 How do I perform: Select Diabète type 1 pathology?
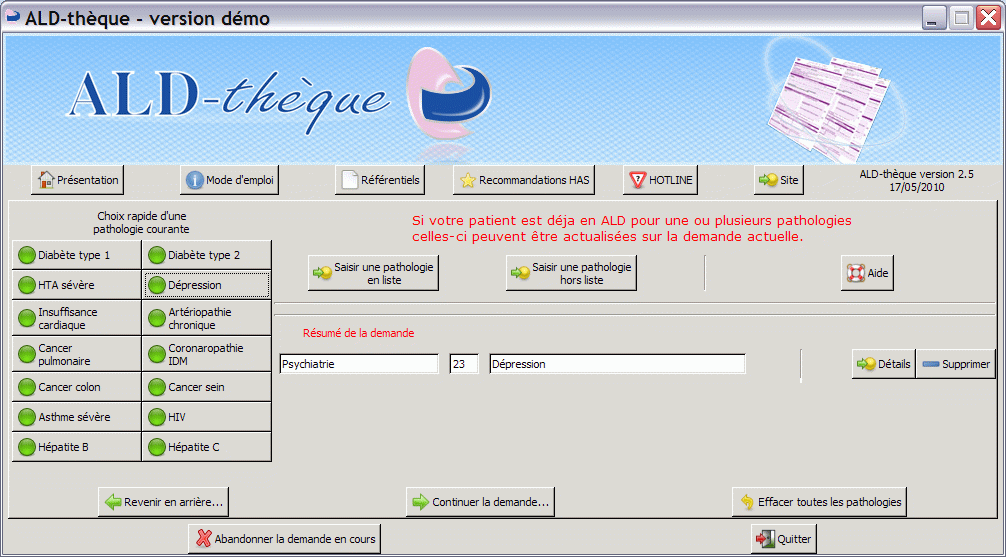click(76, 255)
